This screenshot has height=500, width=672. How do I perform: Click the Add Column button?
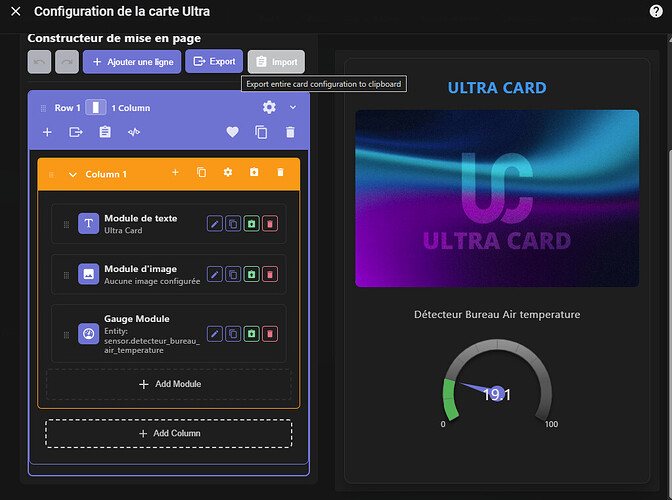click(x=169, y=433)
